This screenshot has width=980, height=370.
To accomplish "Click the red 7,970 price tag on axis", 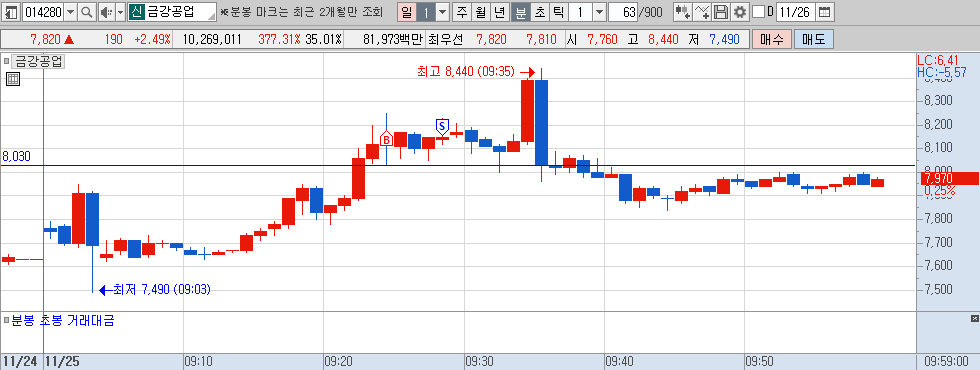I will tap(949, 179).
